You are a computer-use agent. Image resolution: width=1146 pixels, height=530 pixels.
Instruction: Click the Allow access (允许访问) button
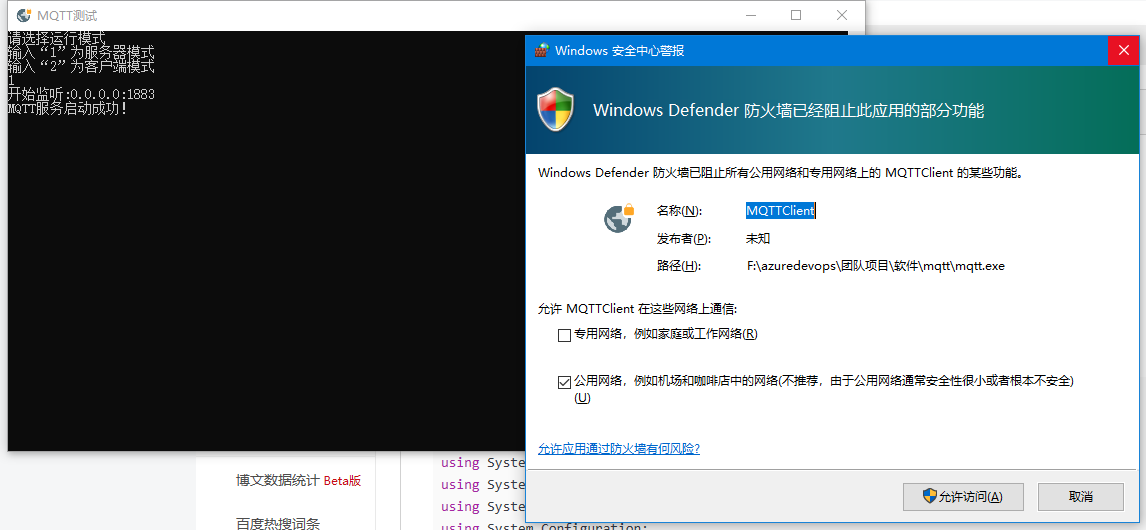pyautogui.click(x=963, y=496)
